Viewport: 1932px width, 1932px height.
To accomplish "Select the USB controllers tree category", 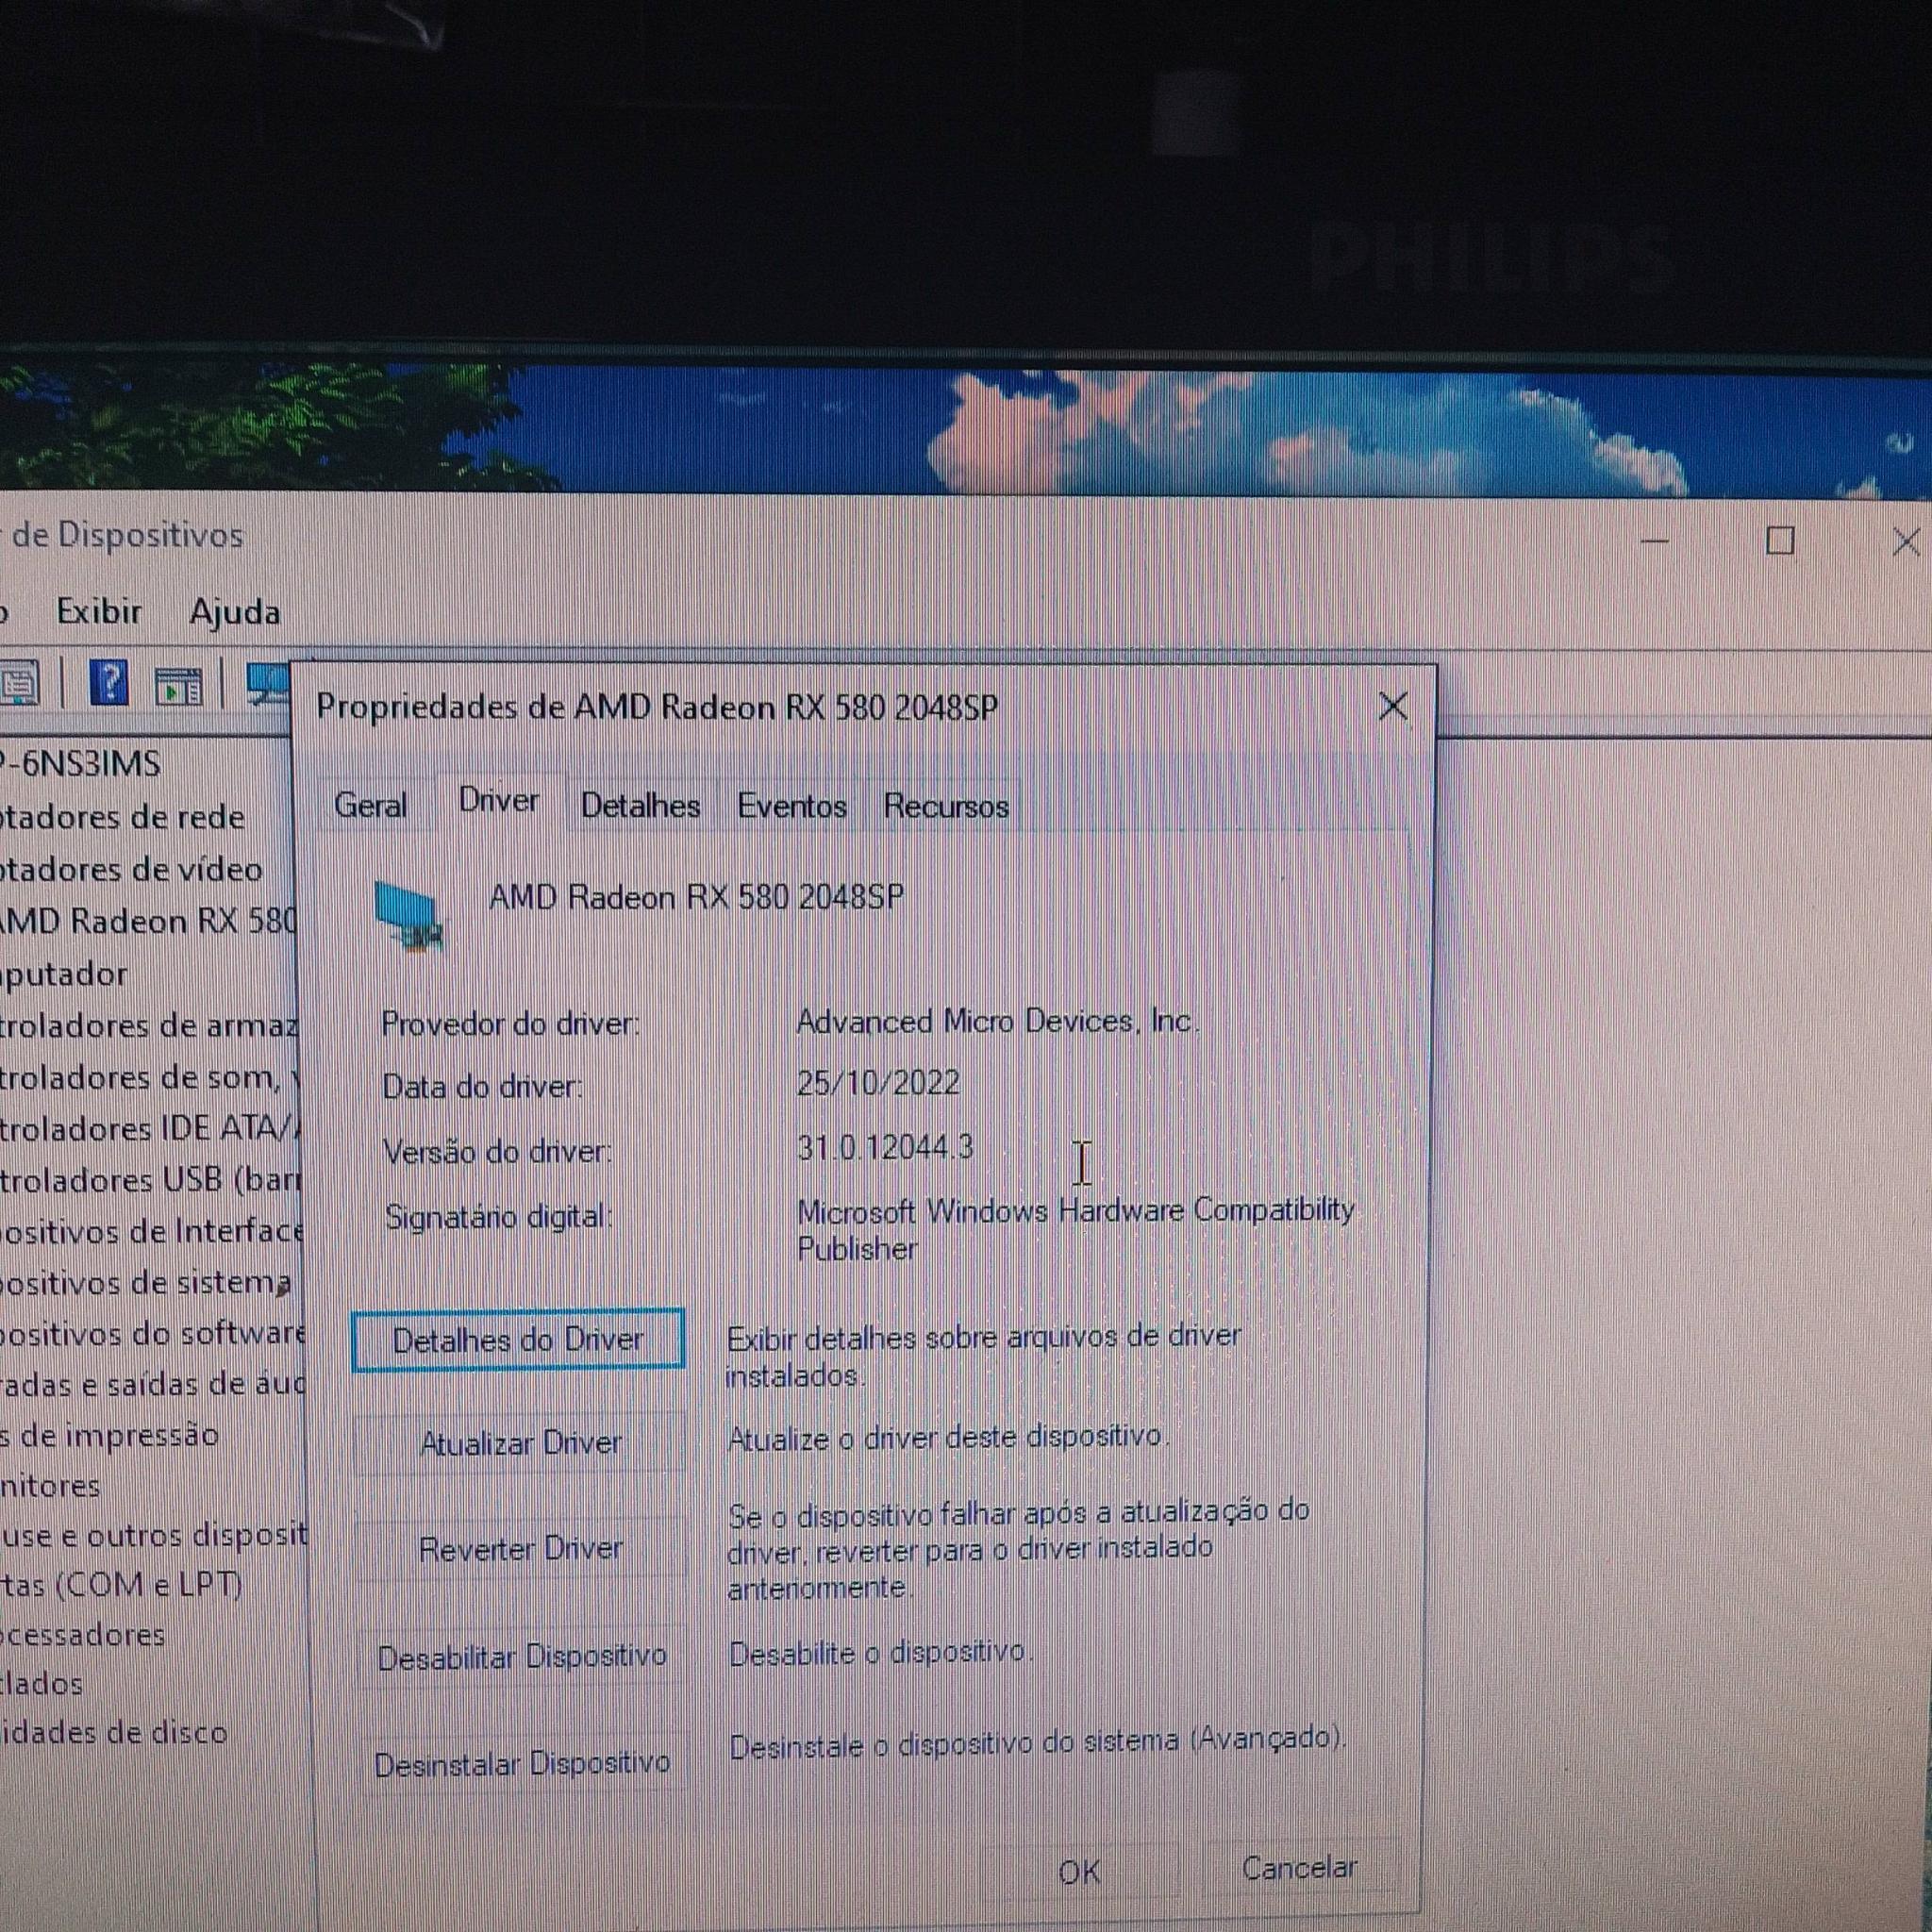I will 150,1180.
